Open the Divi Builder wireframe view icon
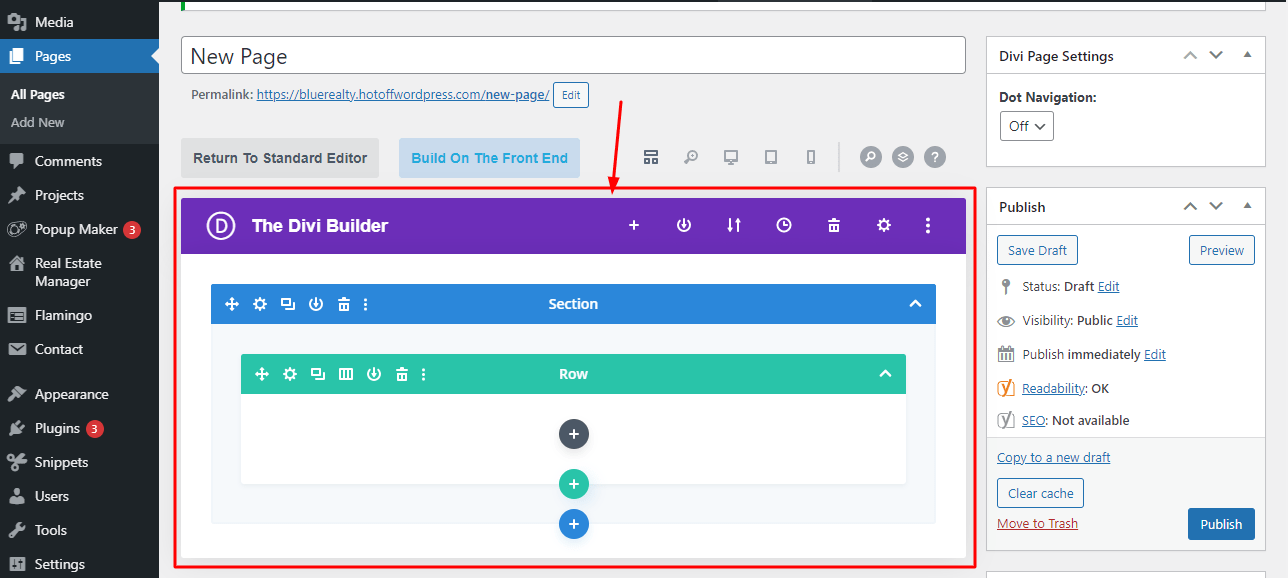This screenshot has height=578, width=1288. tap(651, 157)
